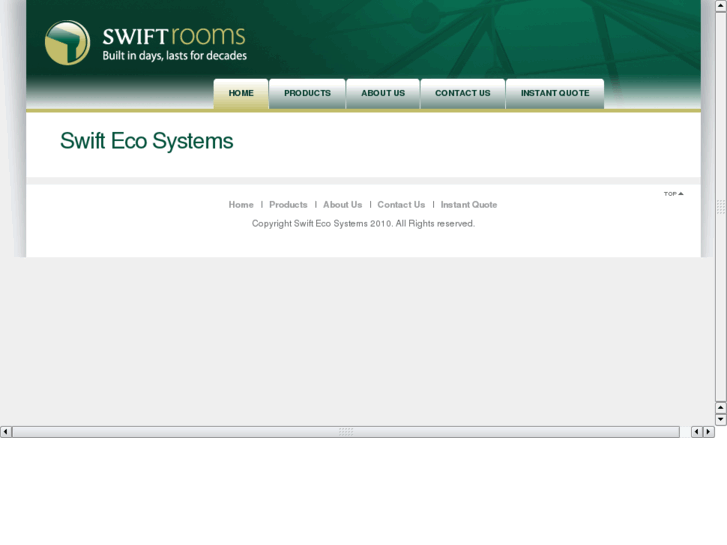The height and width of the screenshot is (545, 727).
Task: Click the Swift Rooms circular logo
Action: click(x=67, y=43)
